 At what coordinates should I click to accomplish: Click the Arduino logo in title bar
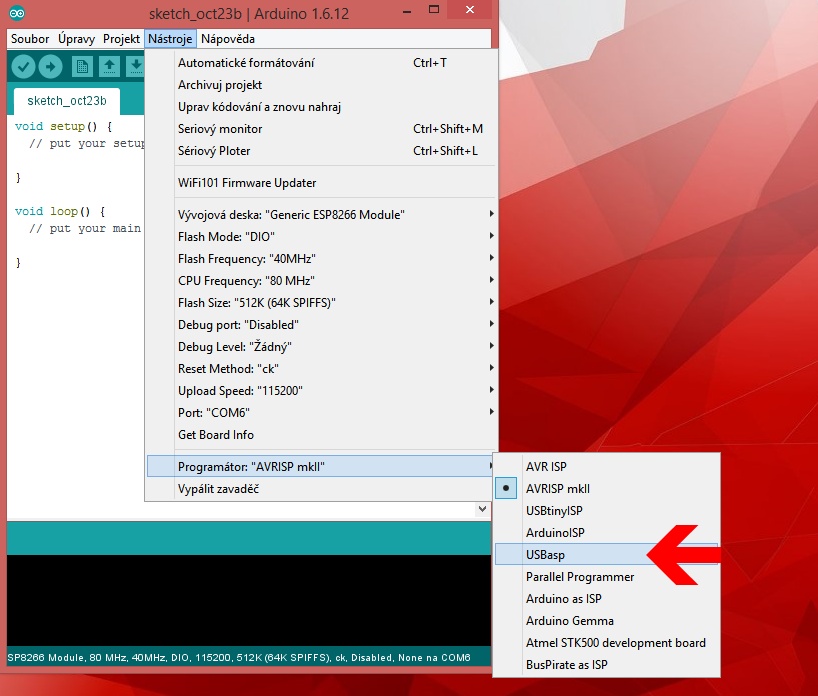19,14
